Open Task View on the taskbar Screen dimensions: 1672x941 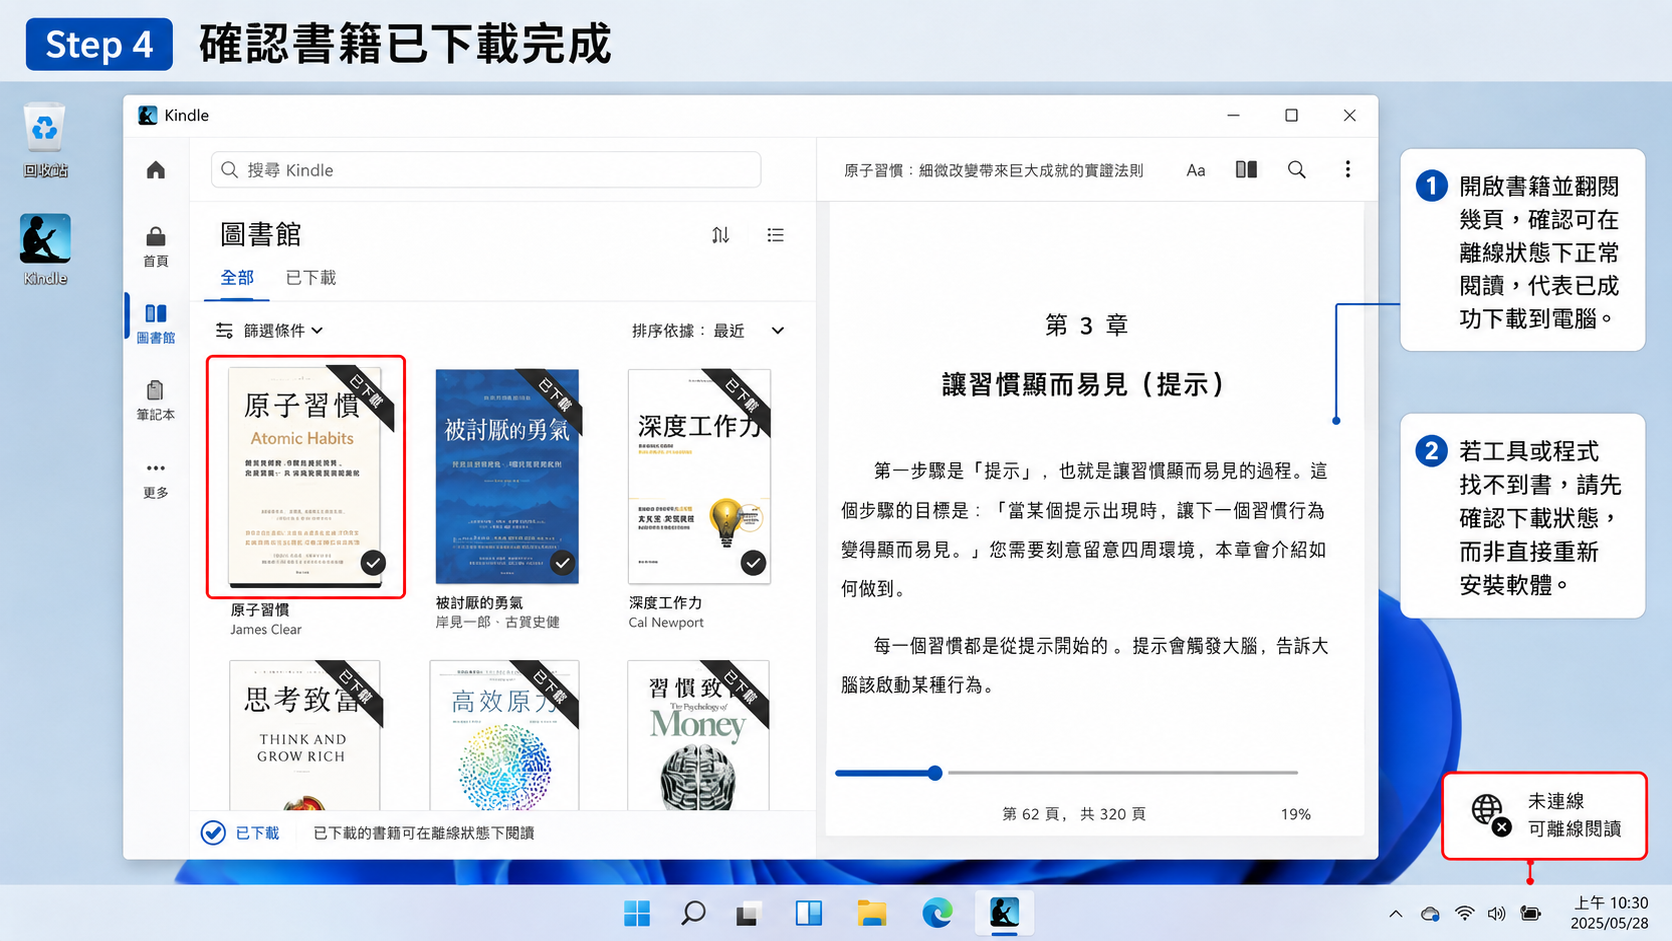[749, 913]
